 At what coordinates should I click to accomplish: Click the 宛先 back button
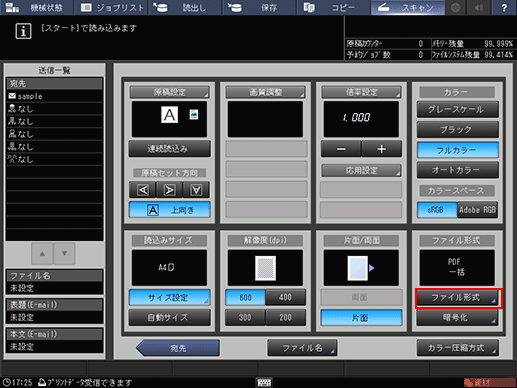click(178, 348)
